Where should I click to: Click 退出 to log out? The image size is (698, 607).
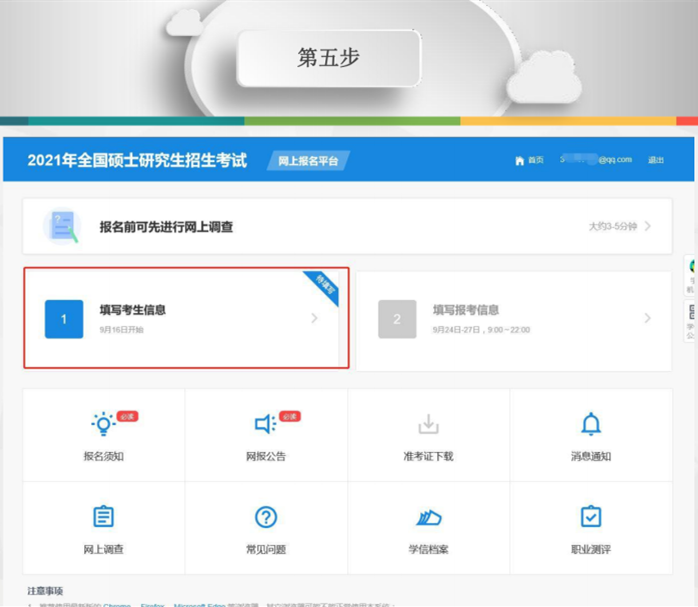point(656,160)
